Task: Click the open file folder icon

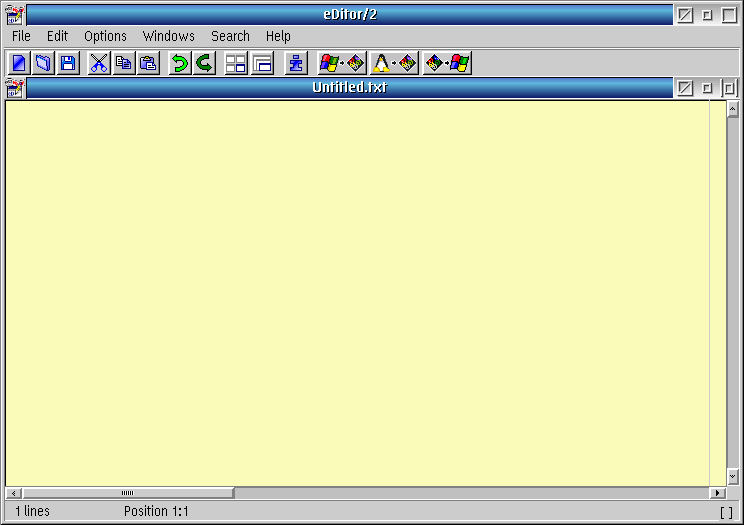Action: pos(43,63)
